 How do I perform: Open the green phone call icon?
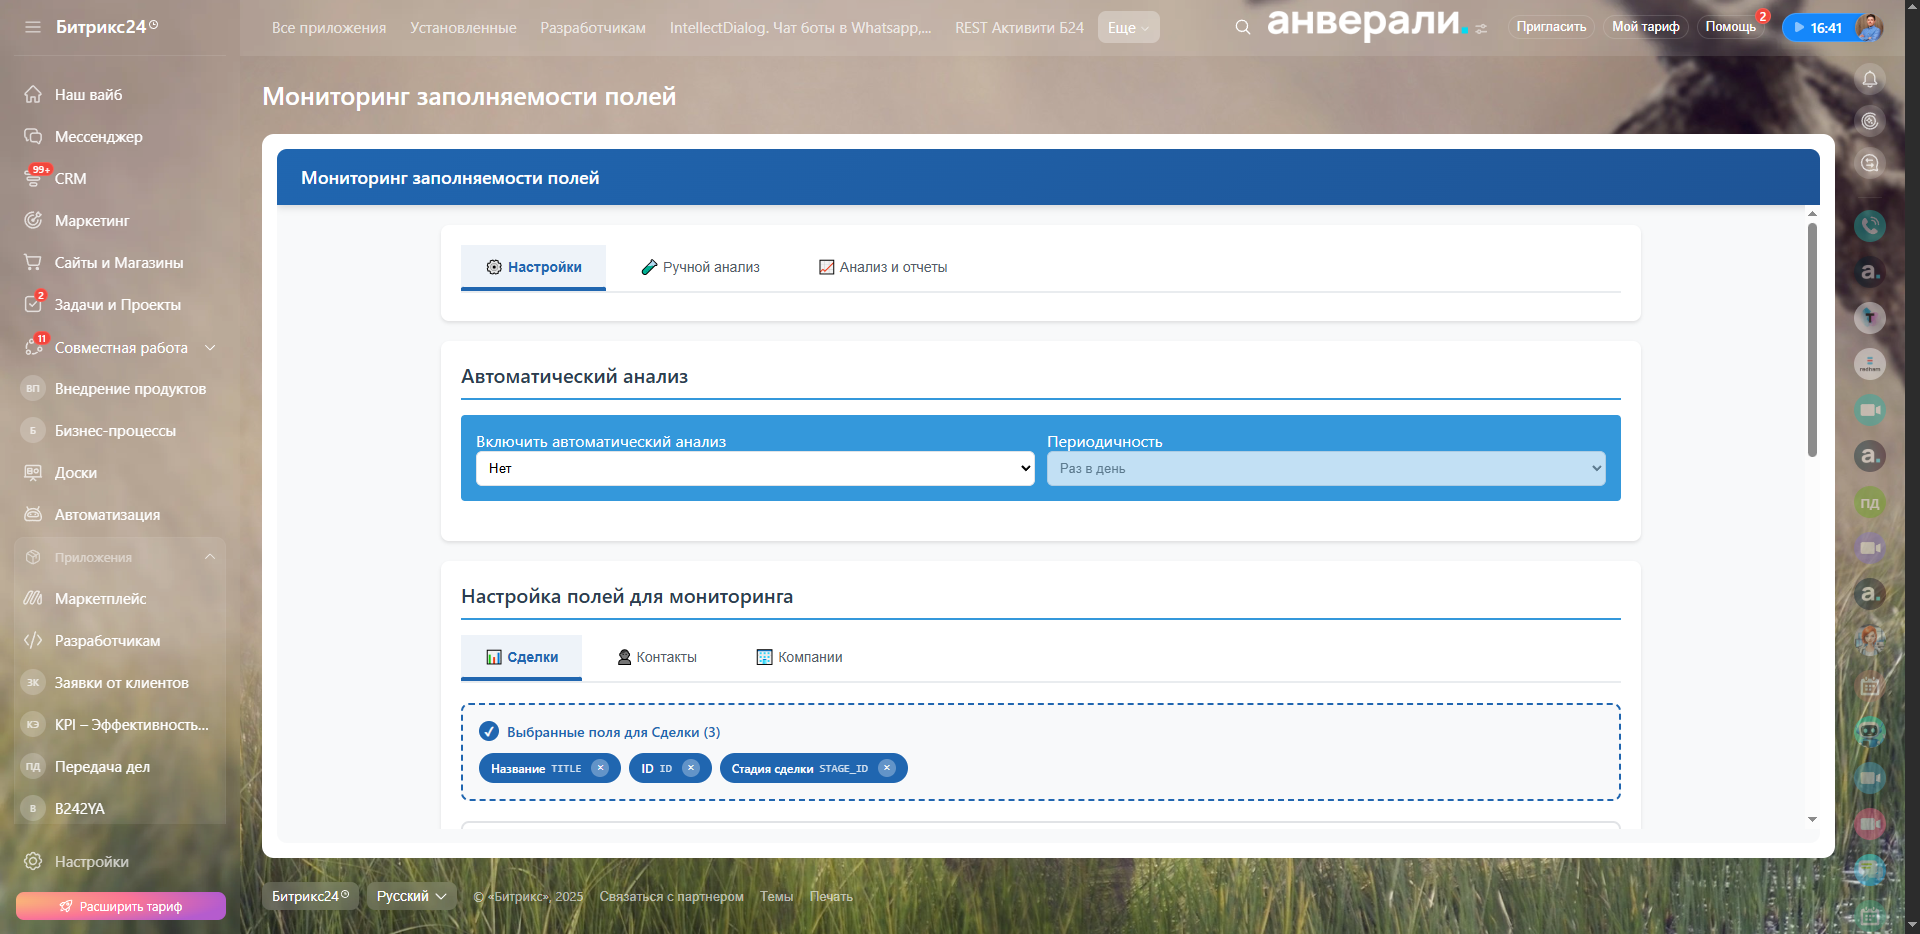[x=1870, y=226]
